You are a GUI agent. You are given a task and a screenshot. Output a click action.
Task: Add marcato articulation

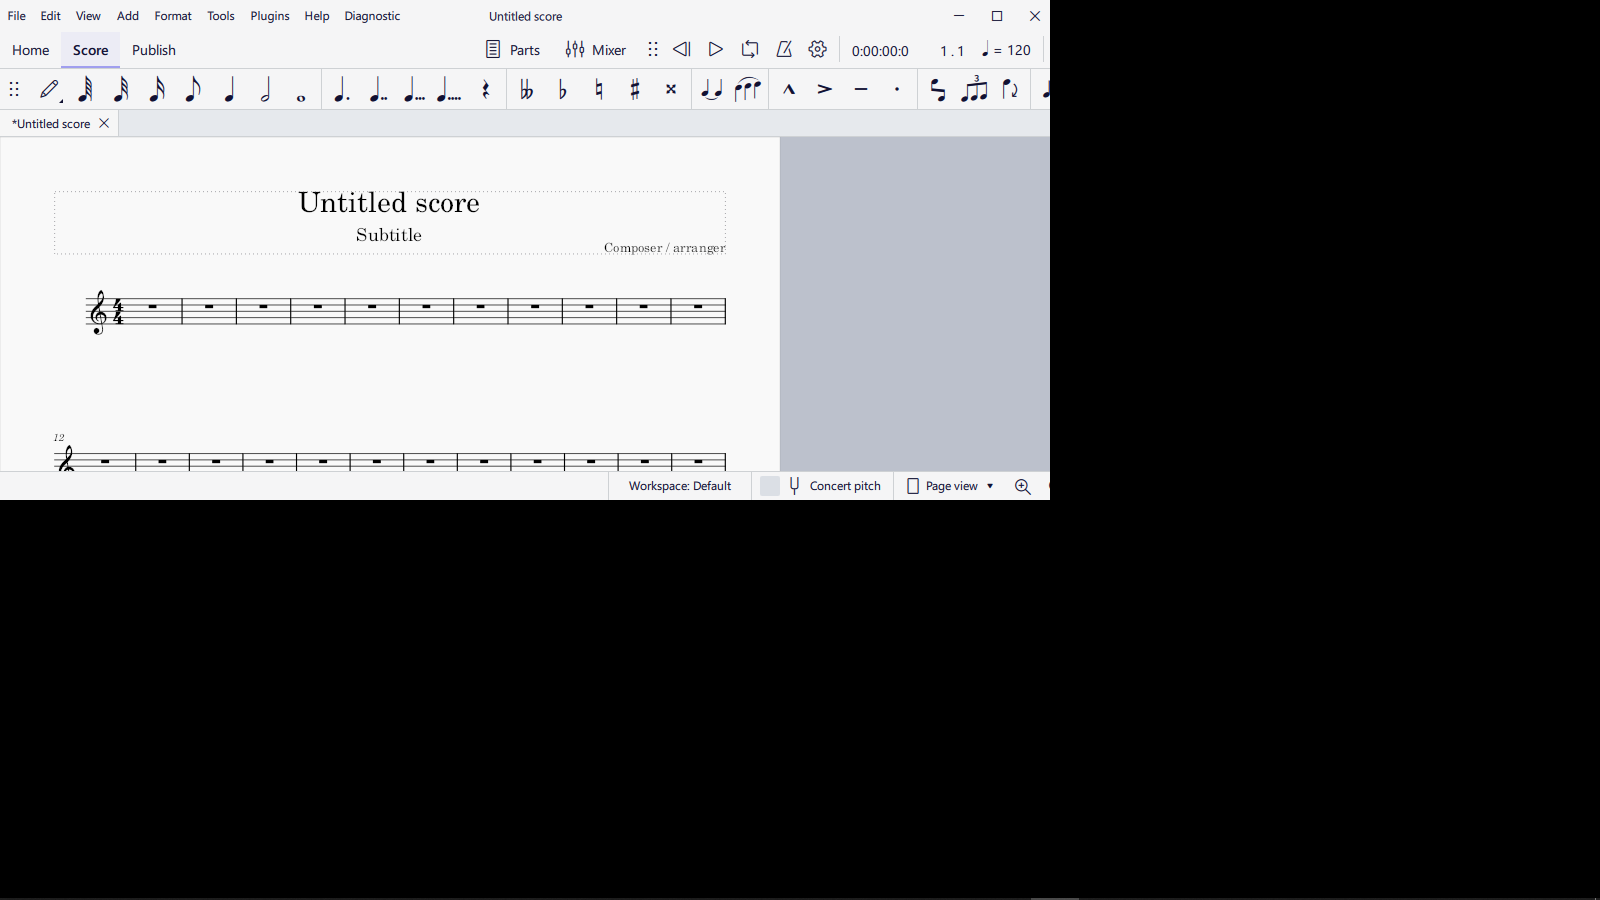point(789,90)
